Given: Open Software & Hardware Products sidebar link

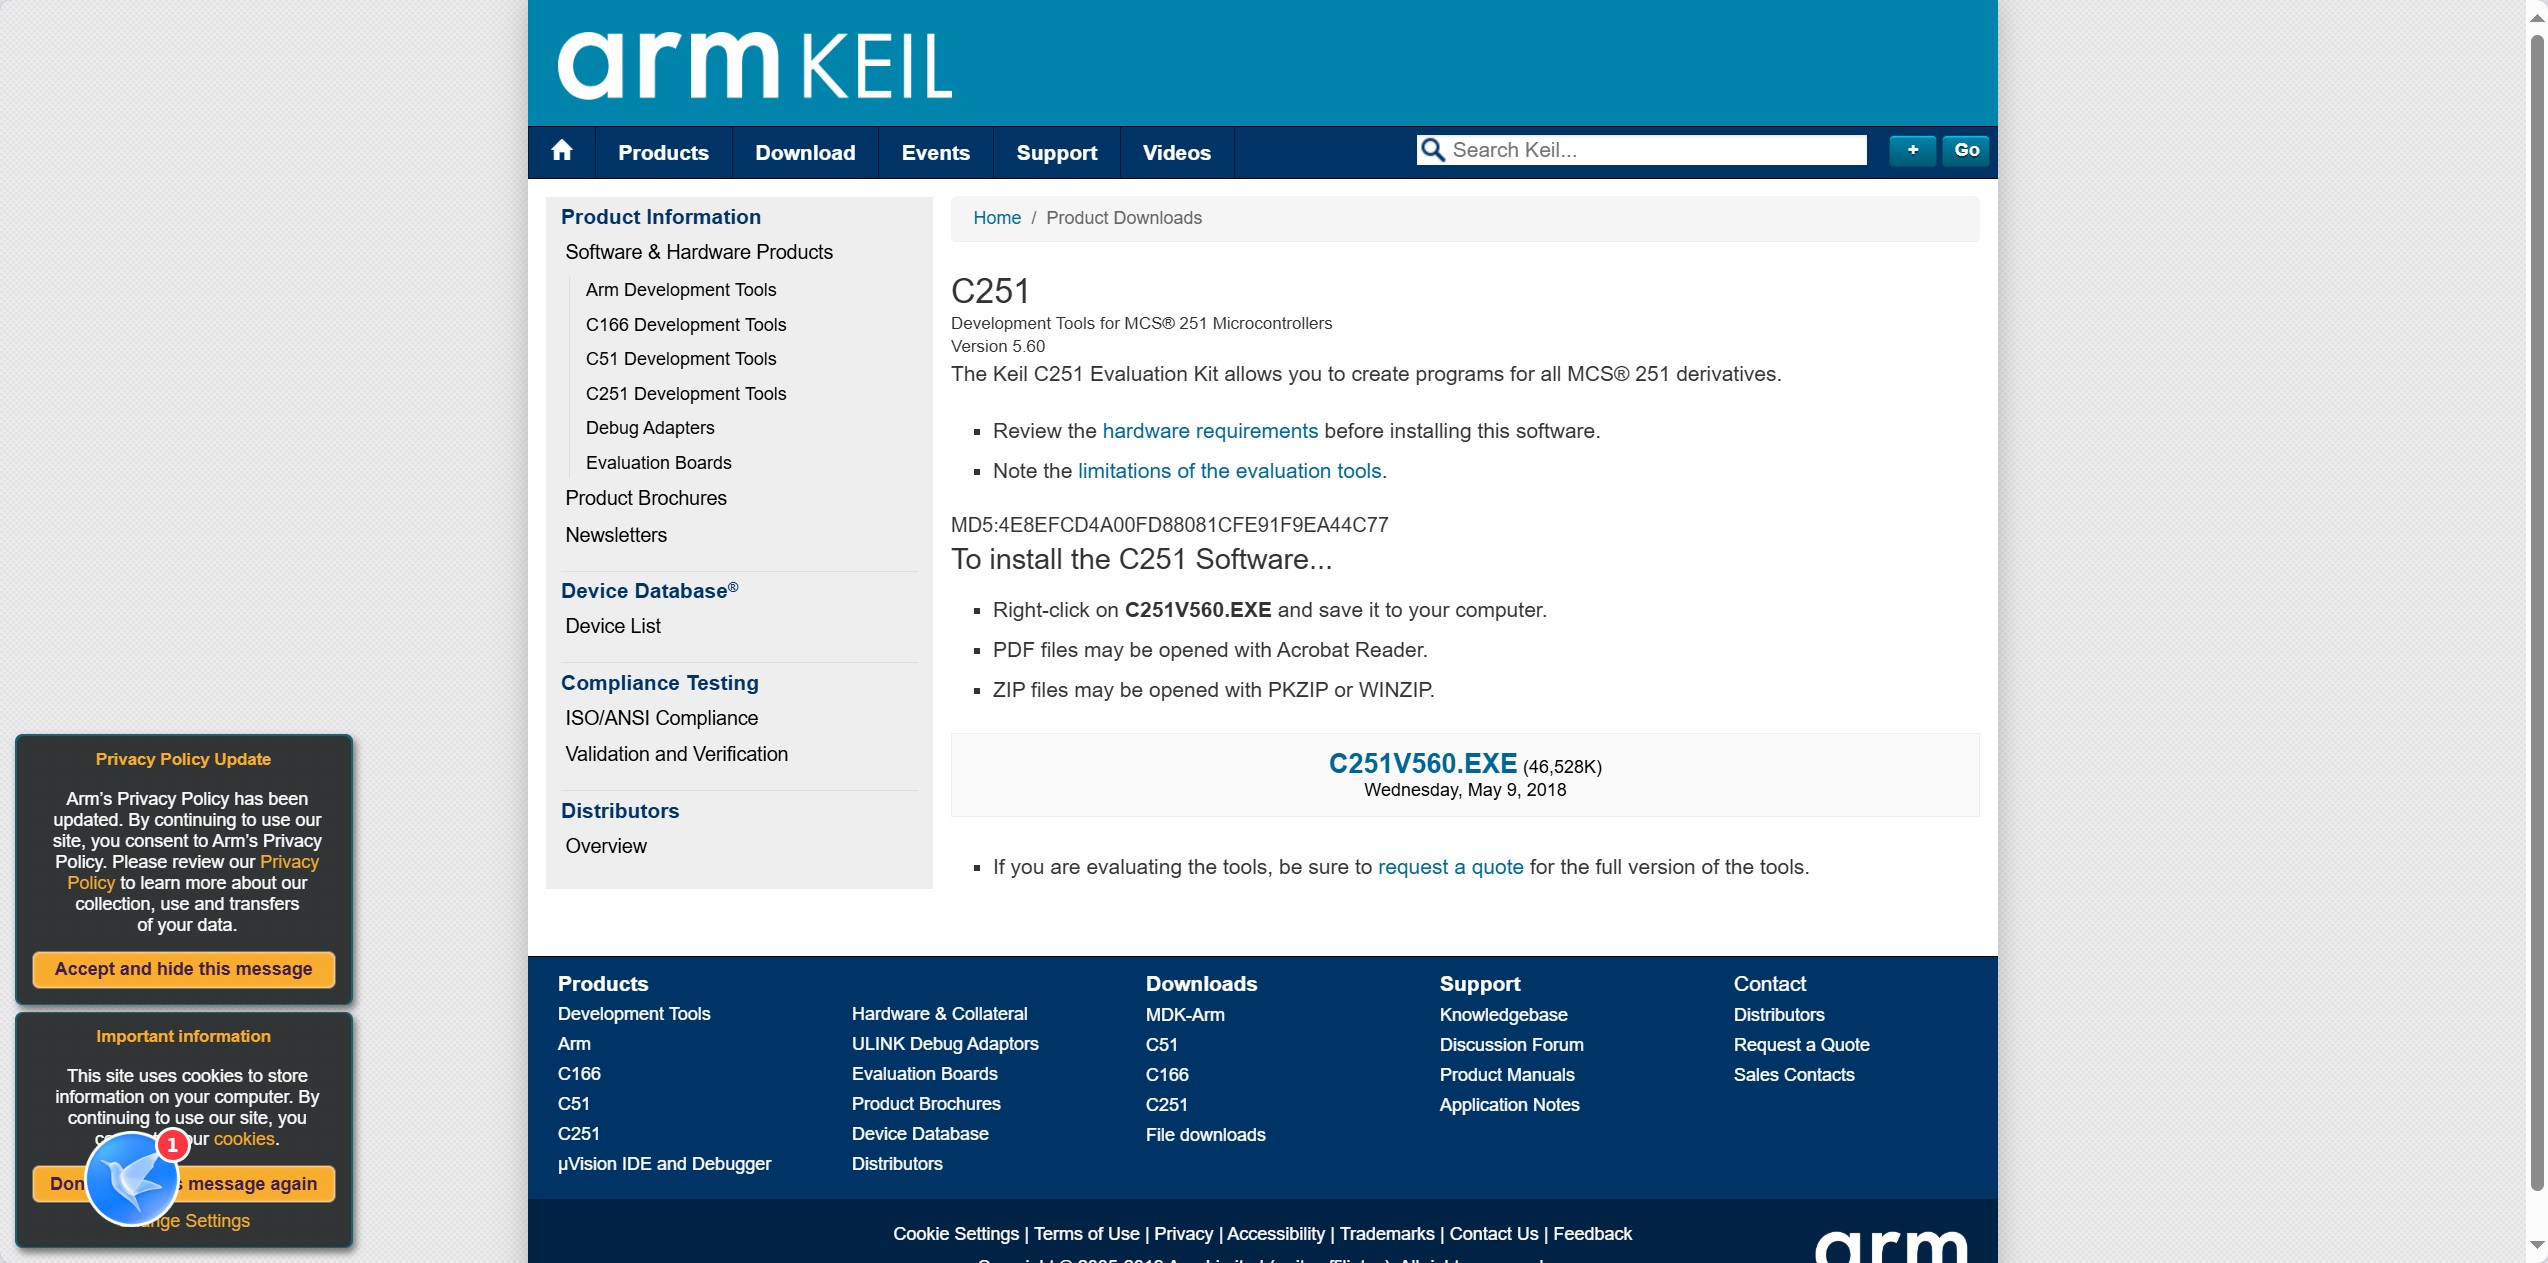Looking at the screenshot, I should click(699, 252).
